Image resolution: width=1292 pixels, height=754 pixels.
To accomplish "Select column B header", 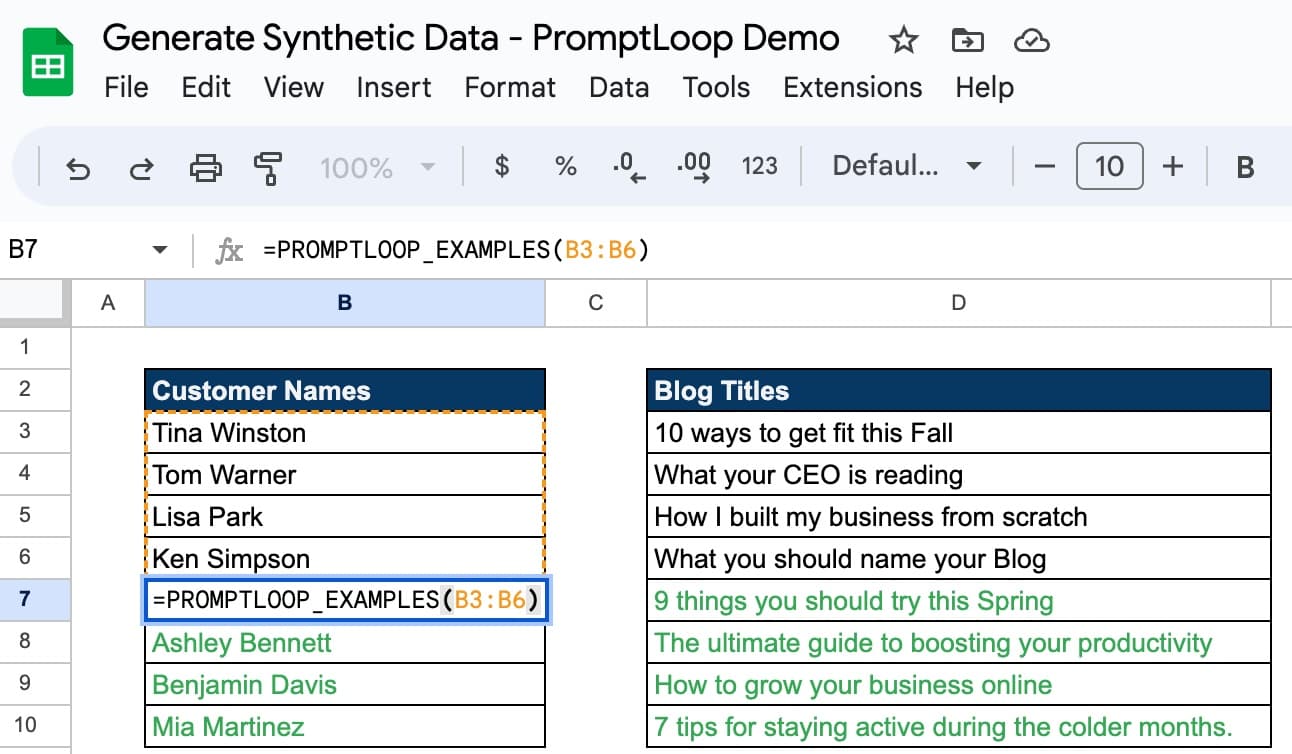I will 345,303.
